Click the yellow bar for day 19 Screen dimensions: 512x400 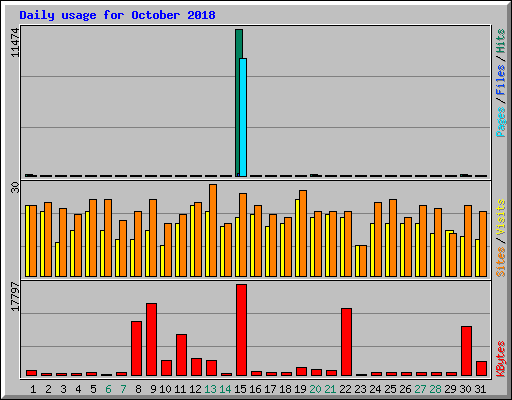(x=297, y=238)
